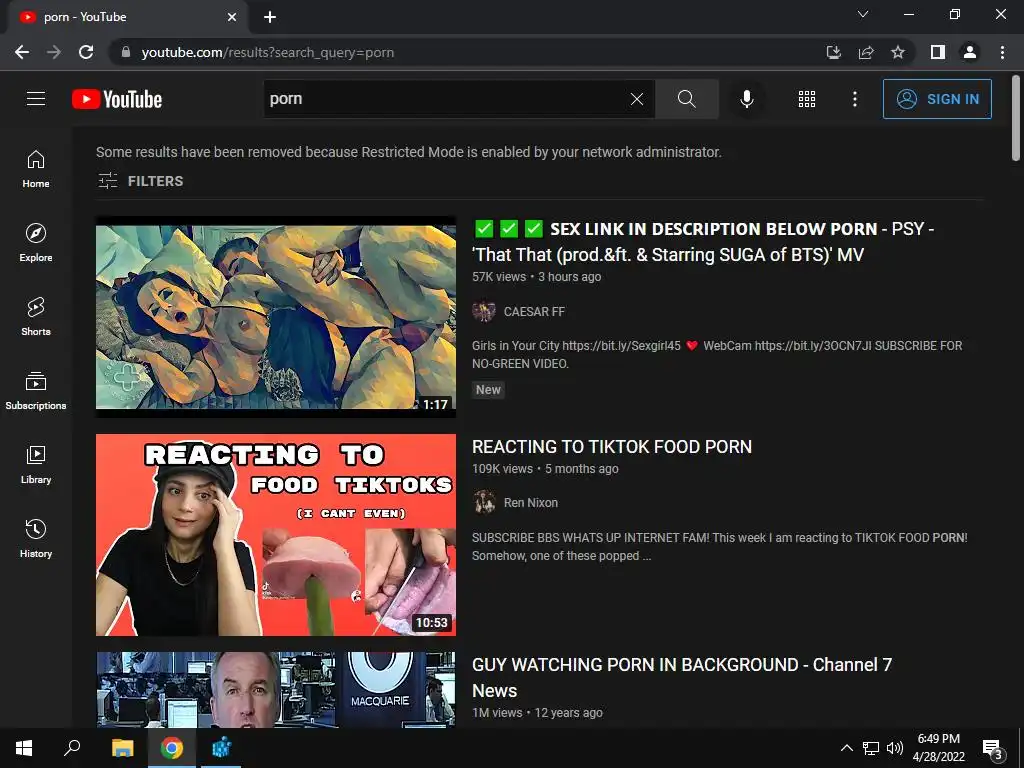Open the tab search chevron

[863, 14]
